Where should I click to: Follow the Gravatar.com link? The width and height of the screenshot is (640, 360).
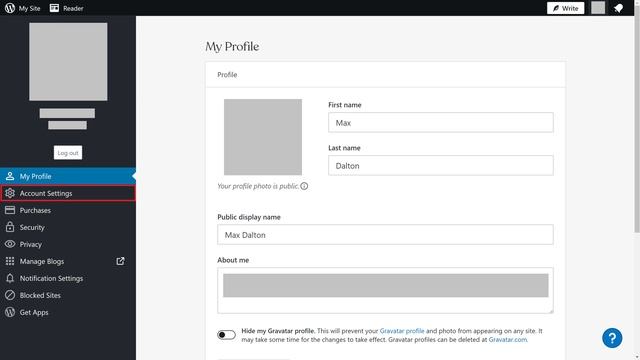coord(507,340)
